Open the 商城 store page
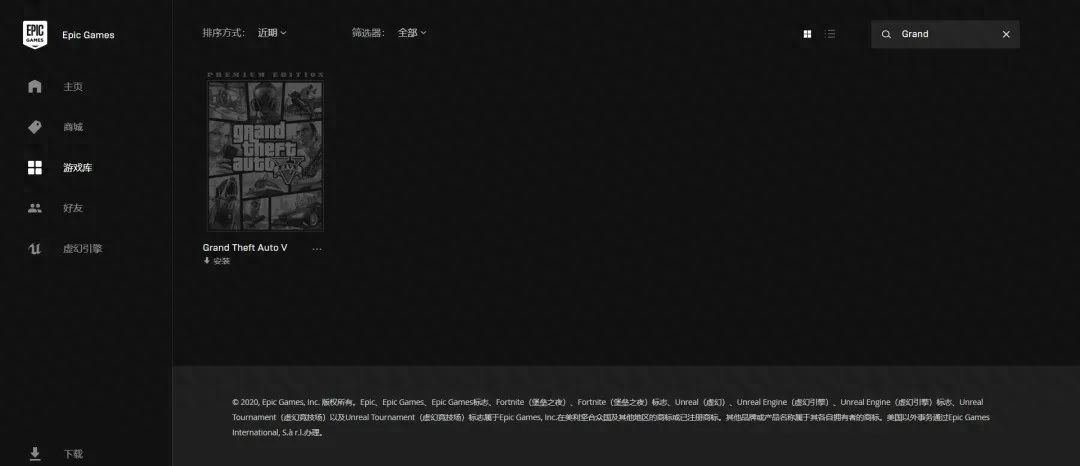1080x466 pixels. (x=73, y=127)
